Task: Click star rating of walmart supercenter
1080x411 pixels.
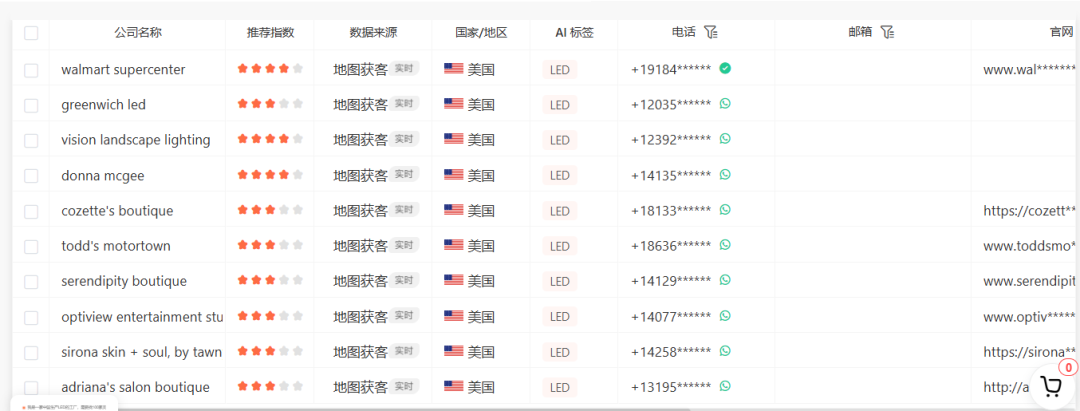Action: pos(270,68)
